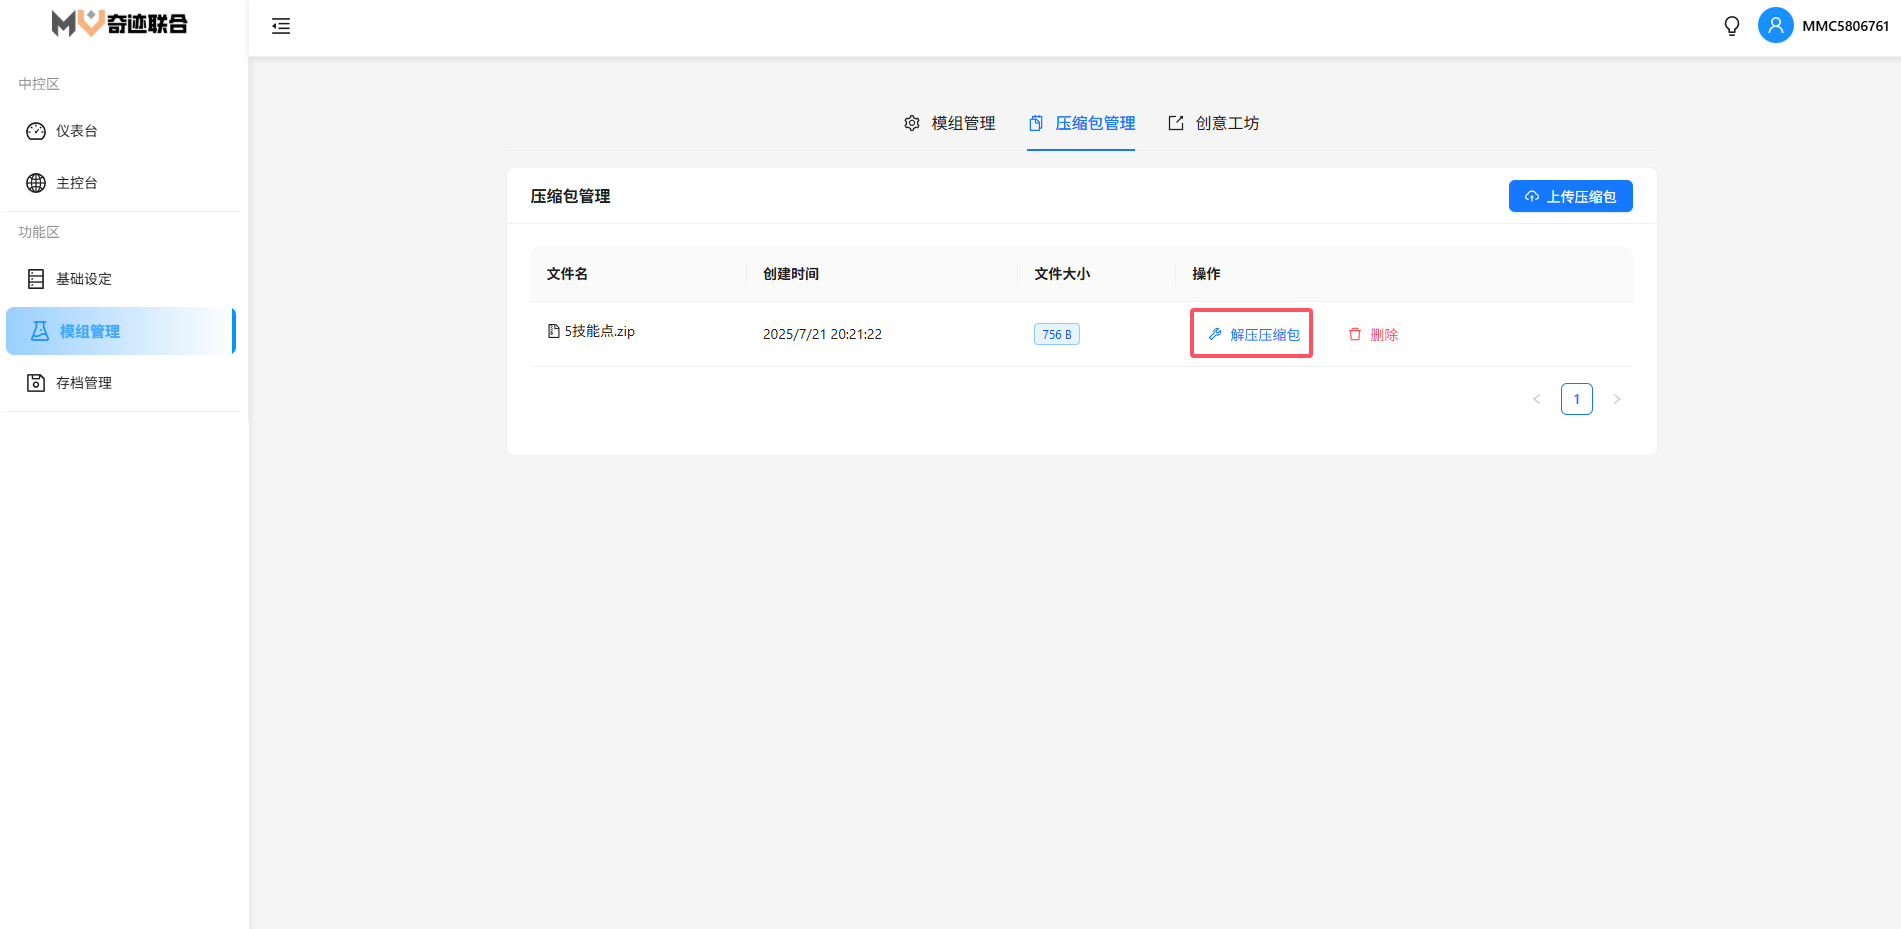Image resolution: width=1901 pixels, height=929 pixels.
Task: Click the MMC5806761 username
Action: pos(1845,26)
